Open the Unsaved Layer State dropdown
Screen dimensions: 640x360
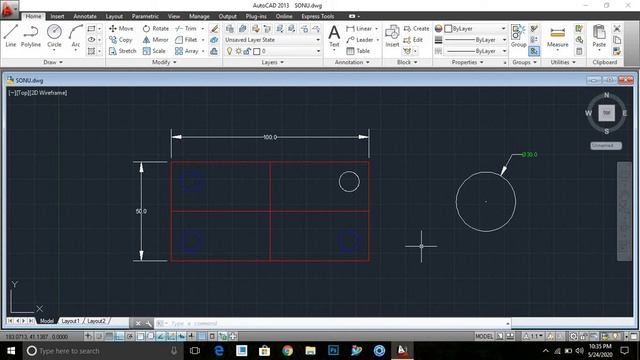pyautogui.click(x=273, y=40)
